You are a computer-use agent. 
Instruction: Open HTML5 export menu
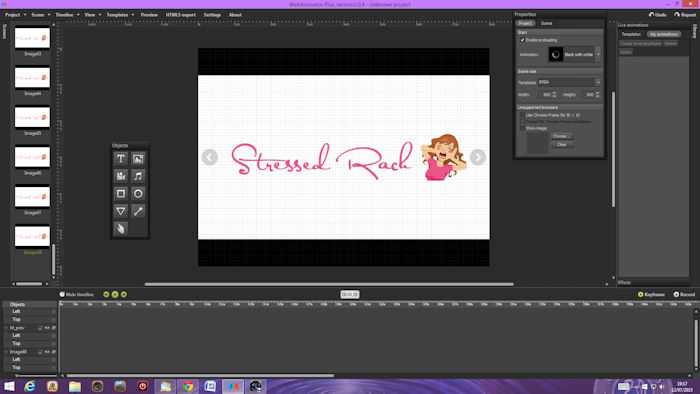point(180,15)
